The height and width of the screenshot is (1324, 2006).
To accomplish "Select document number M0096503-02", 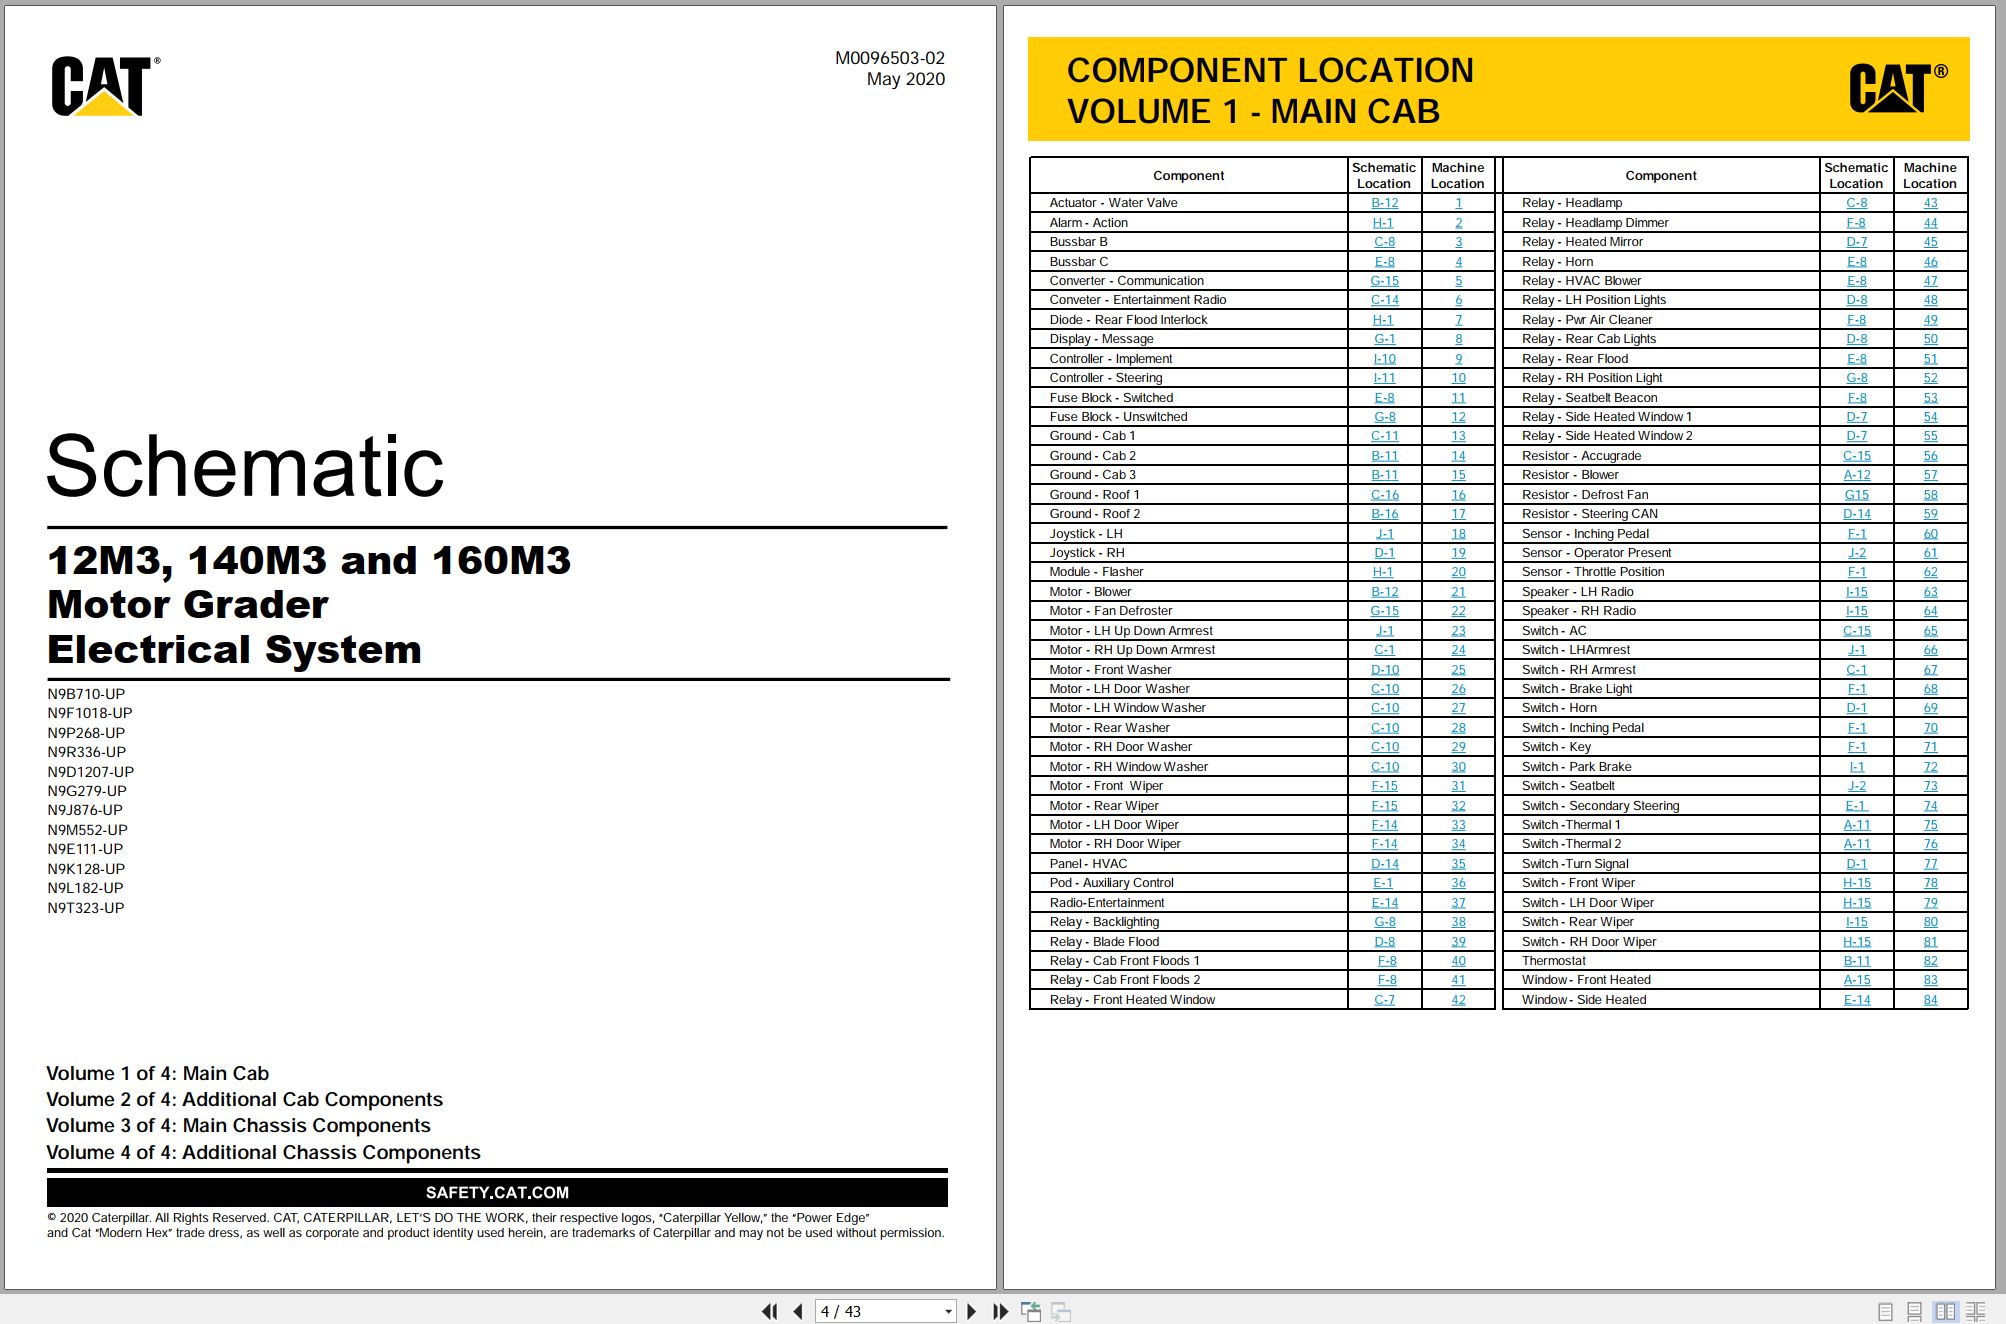I will click(x=889, y=58).
